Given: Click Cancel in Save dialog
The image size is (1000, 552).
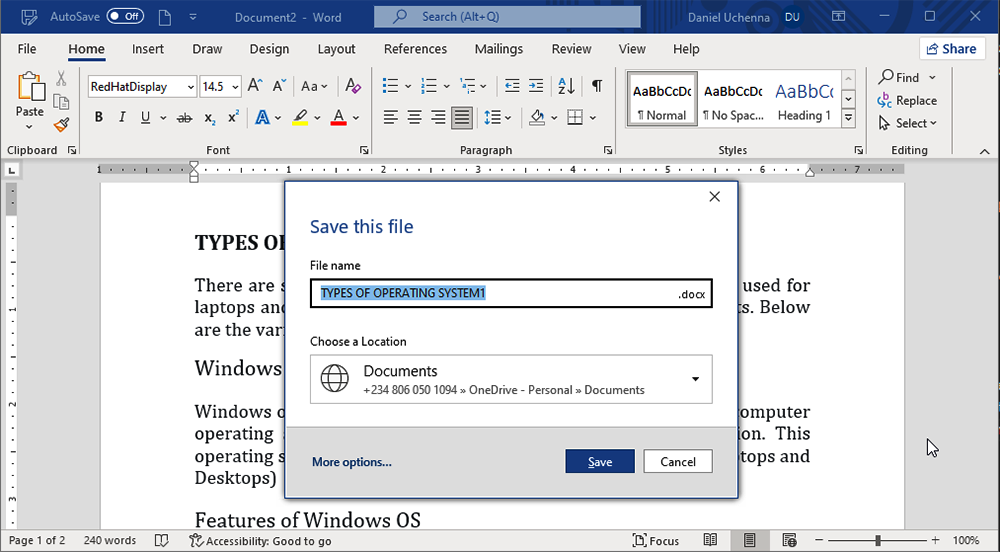Looking at the screenshot, I should (x=678, y=461).
